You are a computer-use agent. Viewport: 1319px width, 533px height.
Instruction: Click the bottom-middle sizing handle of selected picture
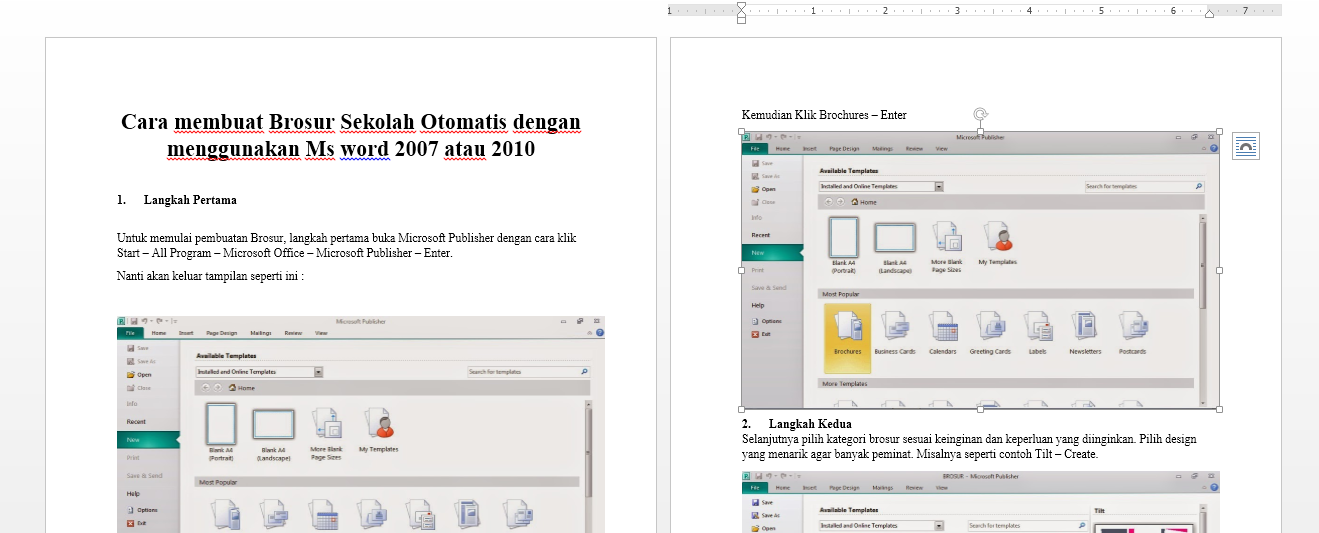(x=980, y=409)
